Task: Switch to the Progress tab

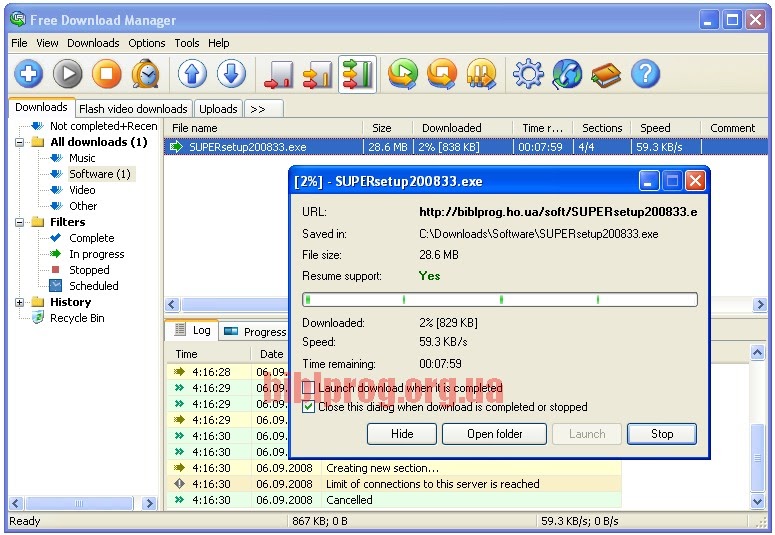Action: pyautogui.click(x=256, y=332)
